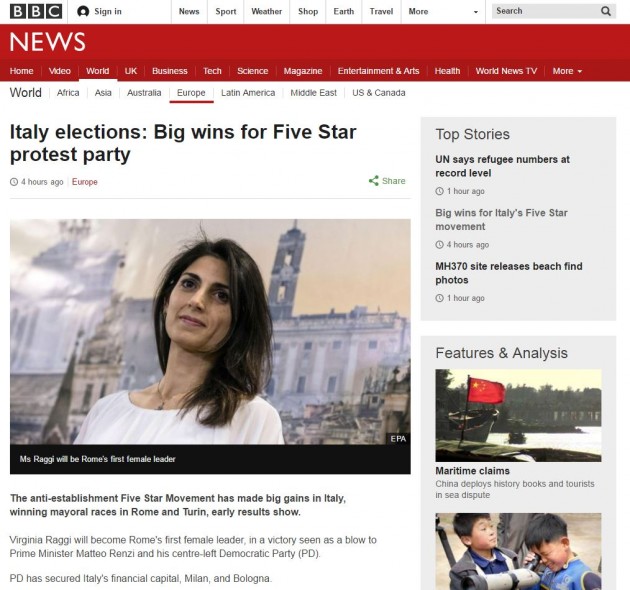Go to Entertainment & Arts section
630x590 pixels.
coord(378,71)
